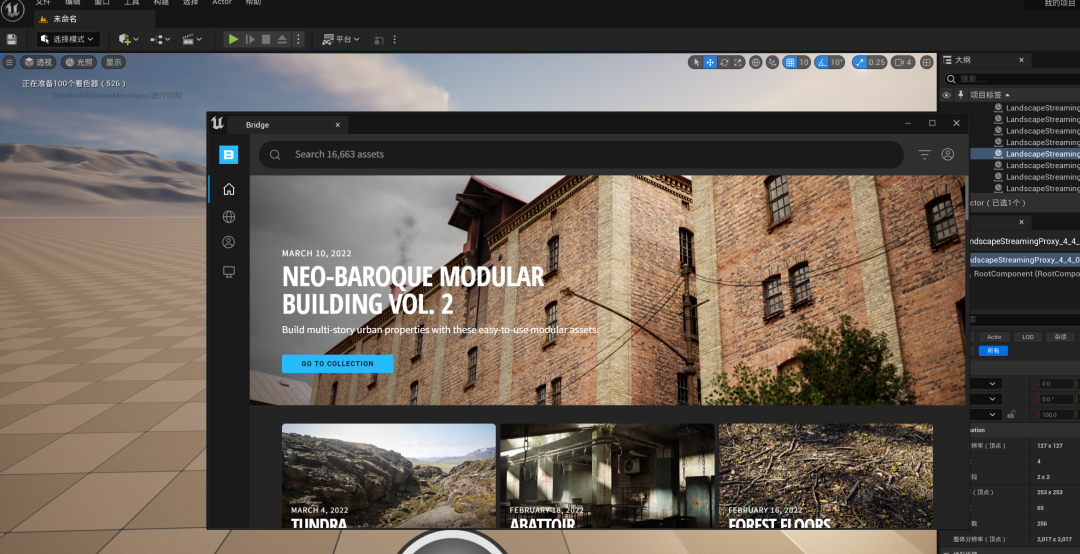Click the LOD filter button in details
1080x554 pixels.
pyautogui.click(x=1028, y=337)
